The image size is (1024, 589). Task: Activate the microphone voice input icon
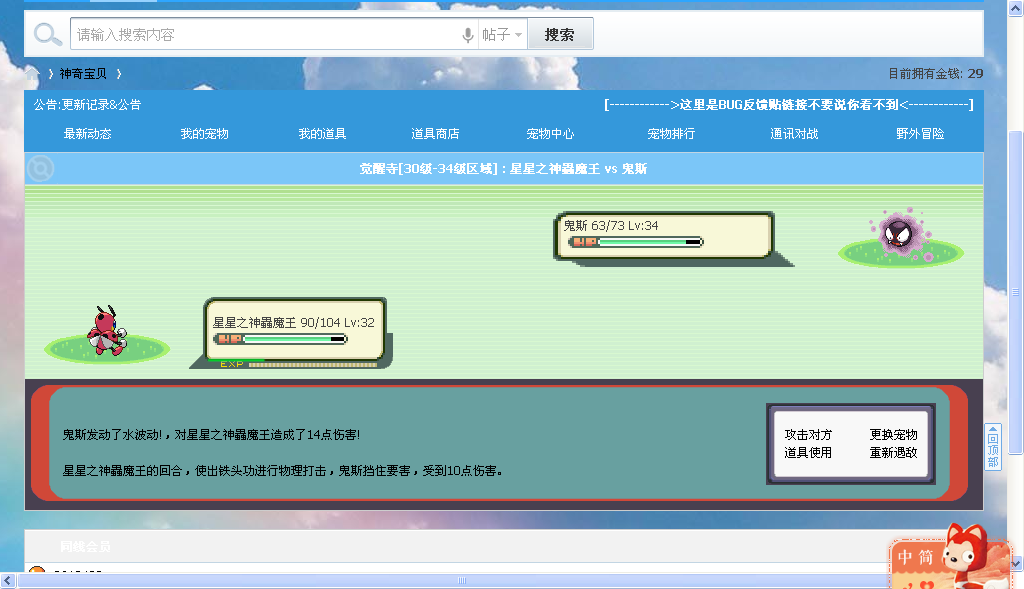(x=468, y=35)
